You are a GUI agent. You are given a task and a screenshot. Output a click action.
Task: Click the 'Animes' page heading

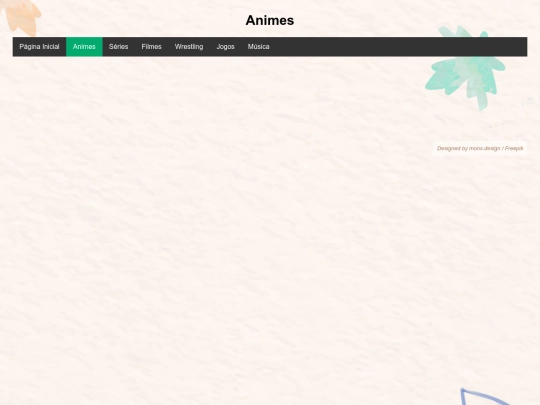[x=270, y=20]
